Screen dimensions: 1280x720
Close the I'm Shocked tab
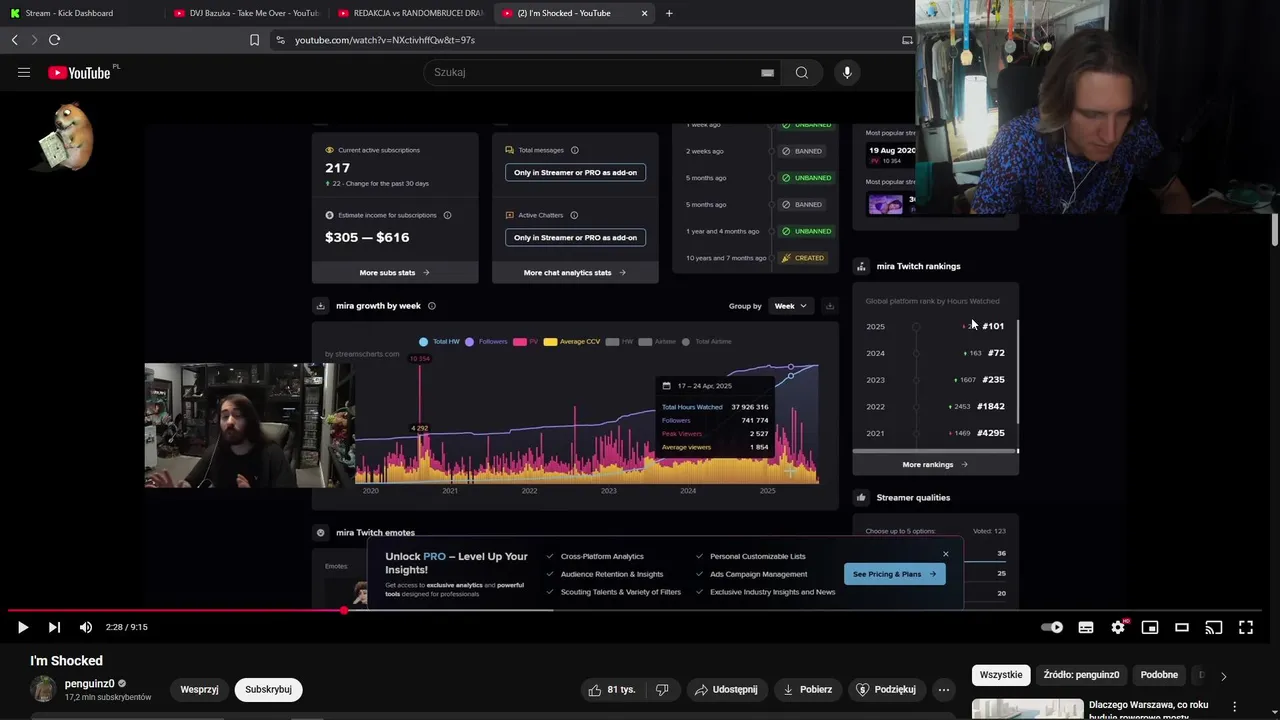click(x=644, y=13)
